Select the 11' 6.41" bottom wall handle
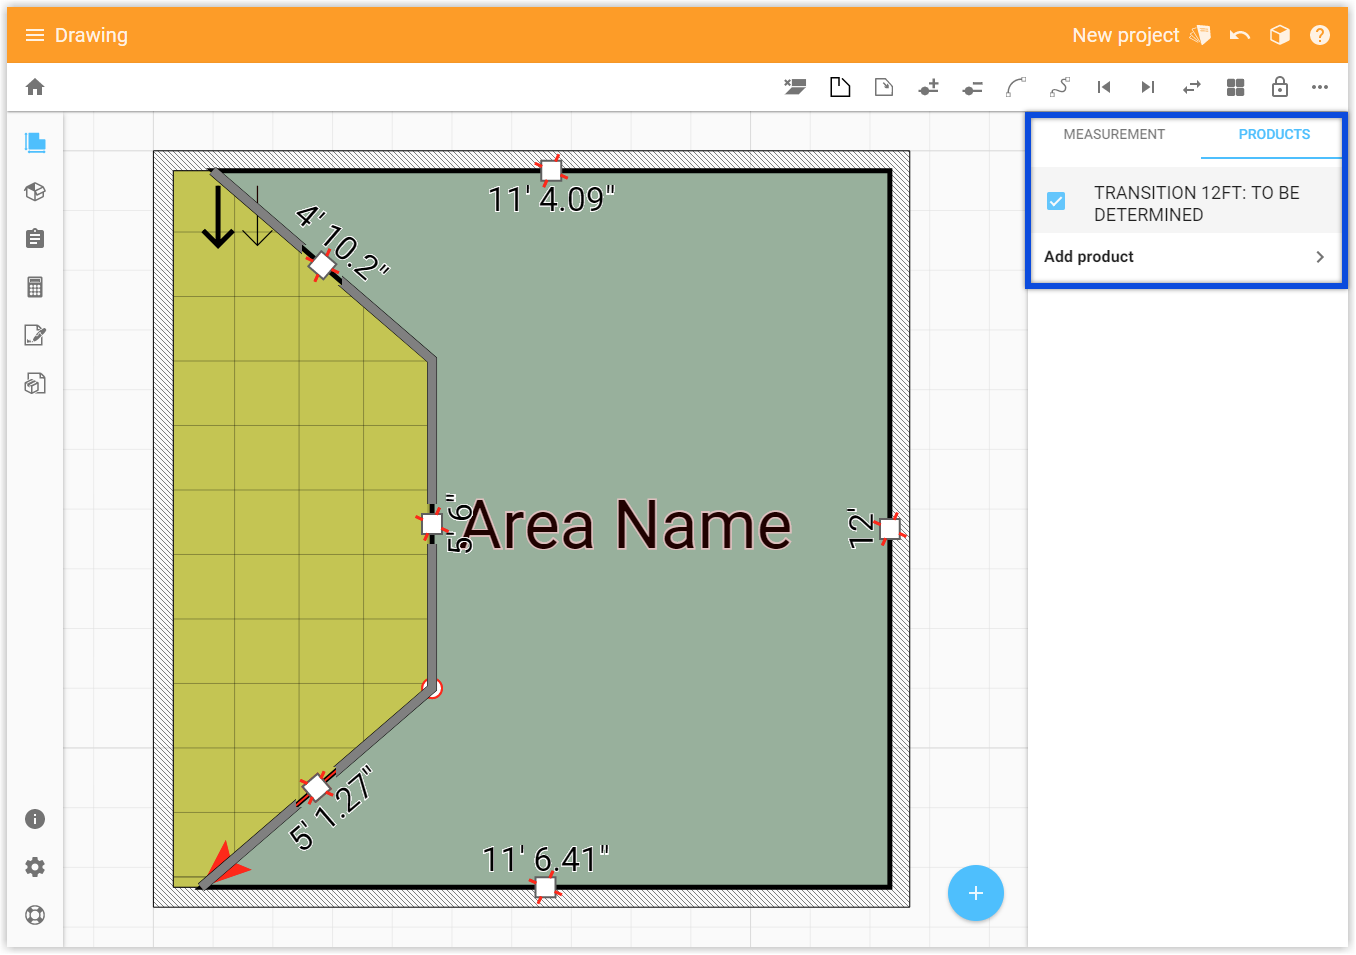1356x955 pixels. tap(545, 887)
